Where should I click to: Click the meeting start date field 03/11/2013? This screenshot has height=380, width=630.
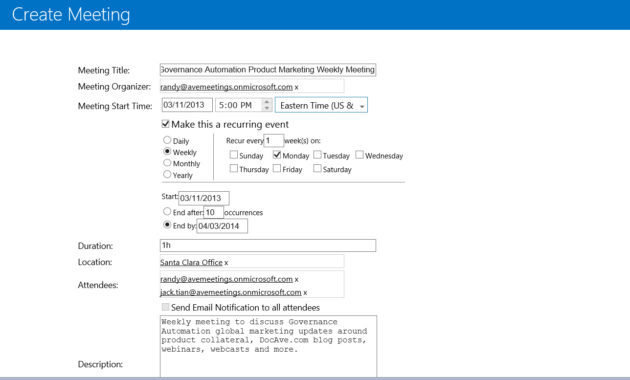pos(187,105)
